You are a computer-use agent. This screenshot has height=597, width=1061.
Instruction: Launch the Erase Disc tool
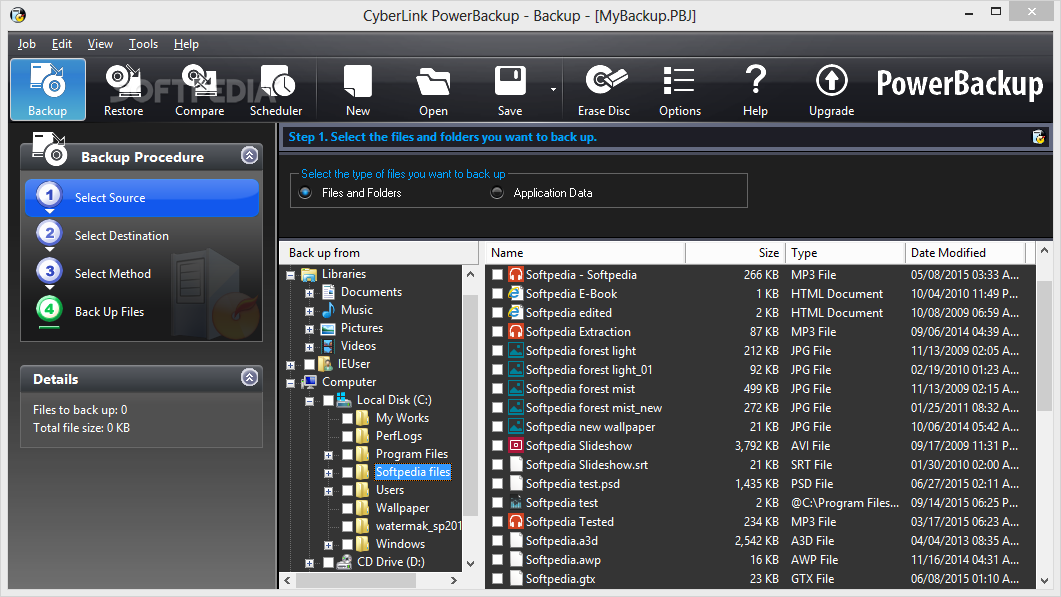point(604,89)
